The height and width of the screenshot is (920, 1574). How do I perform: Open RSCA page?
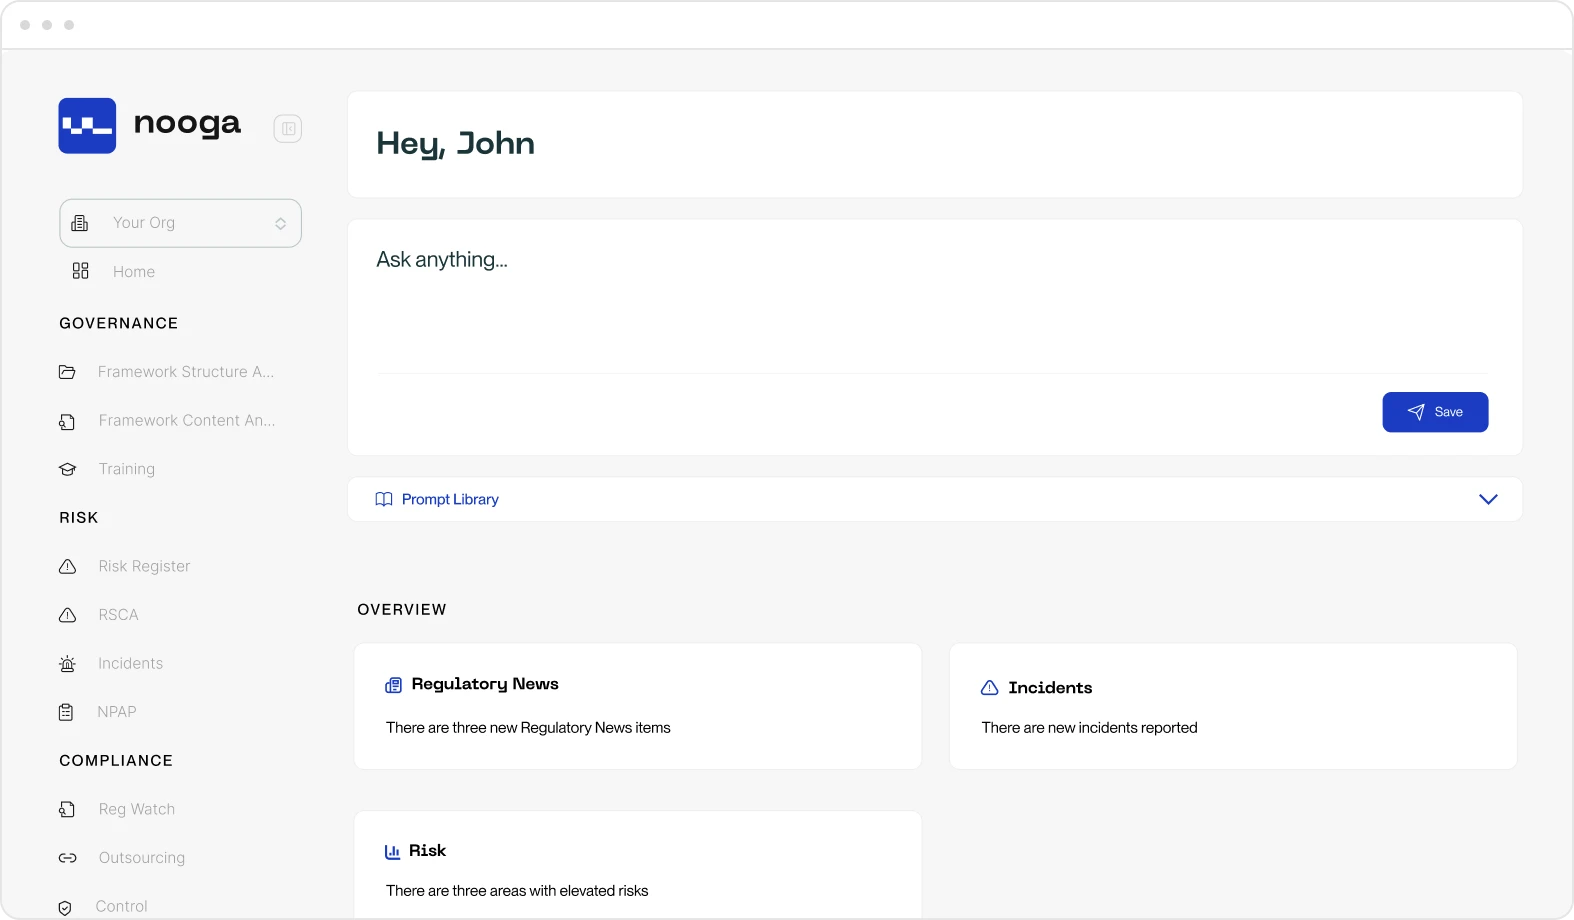(x=118, y=615)
